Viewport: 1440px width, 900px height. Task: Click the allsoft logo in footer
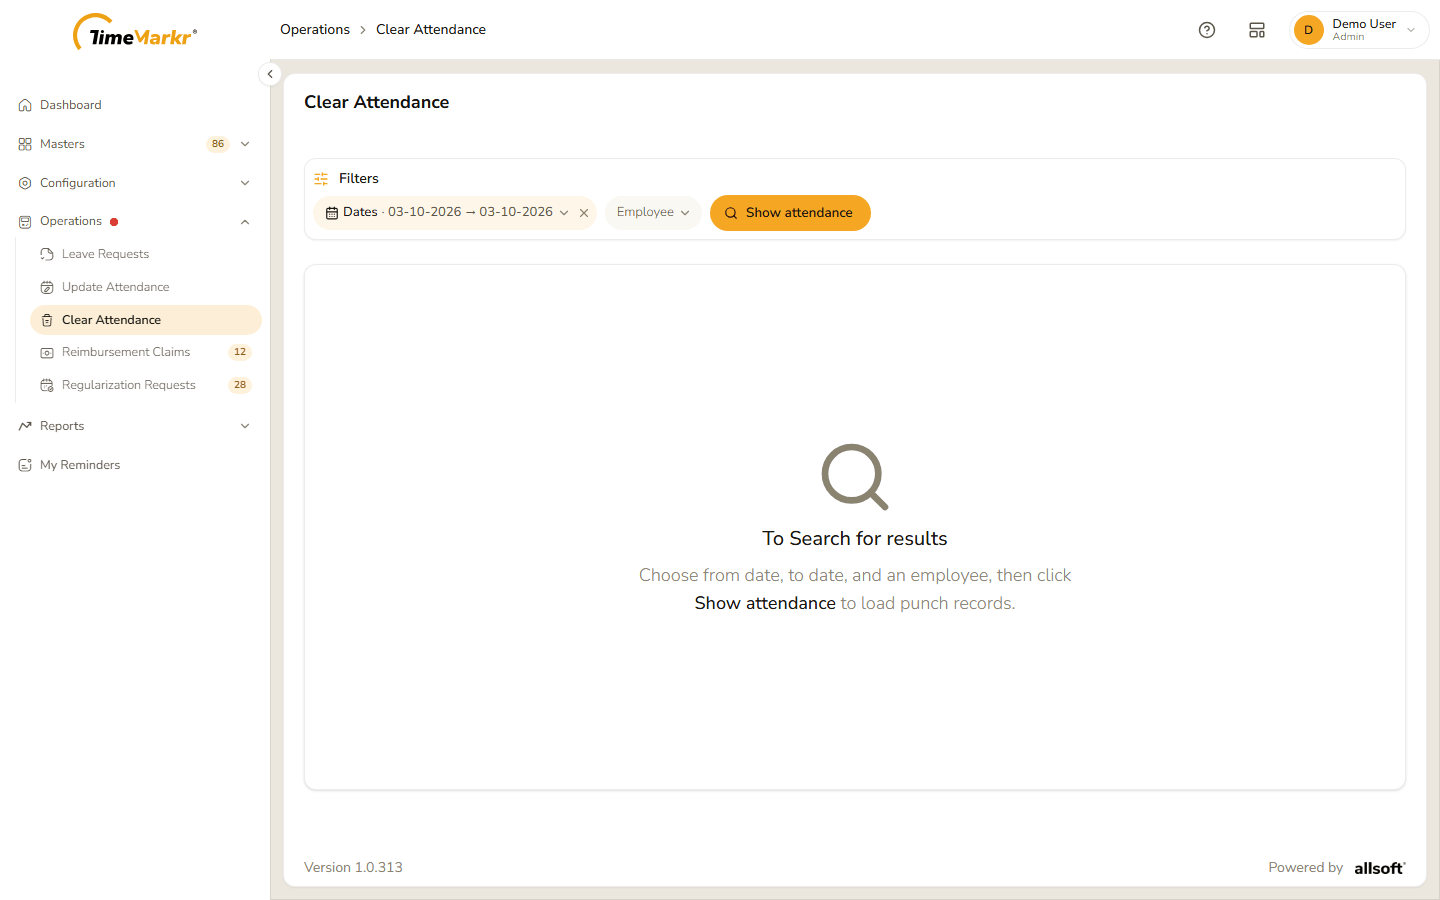(x=1380, y=868)
